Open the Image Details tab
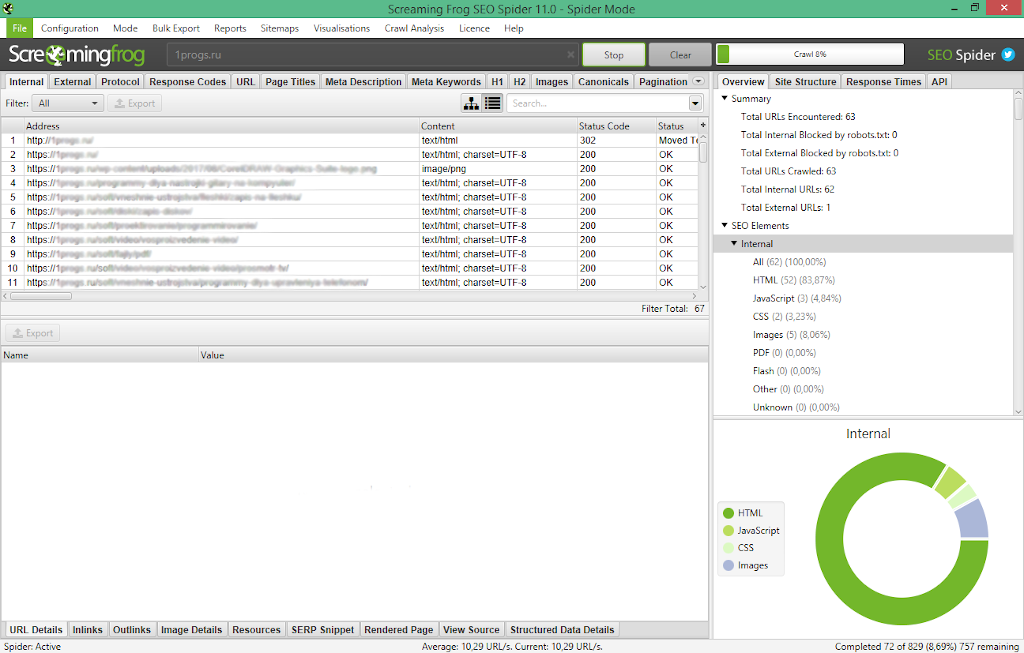The image size is (1024, 653). click(191, 629)
